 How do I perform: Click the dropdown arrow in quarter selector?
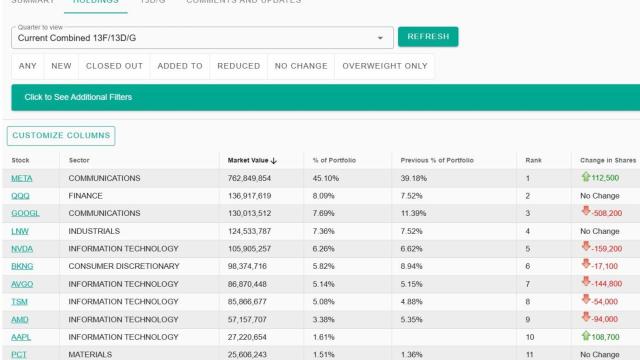(x=380, y=38)
